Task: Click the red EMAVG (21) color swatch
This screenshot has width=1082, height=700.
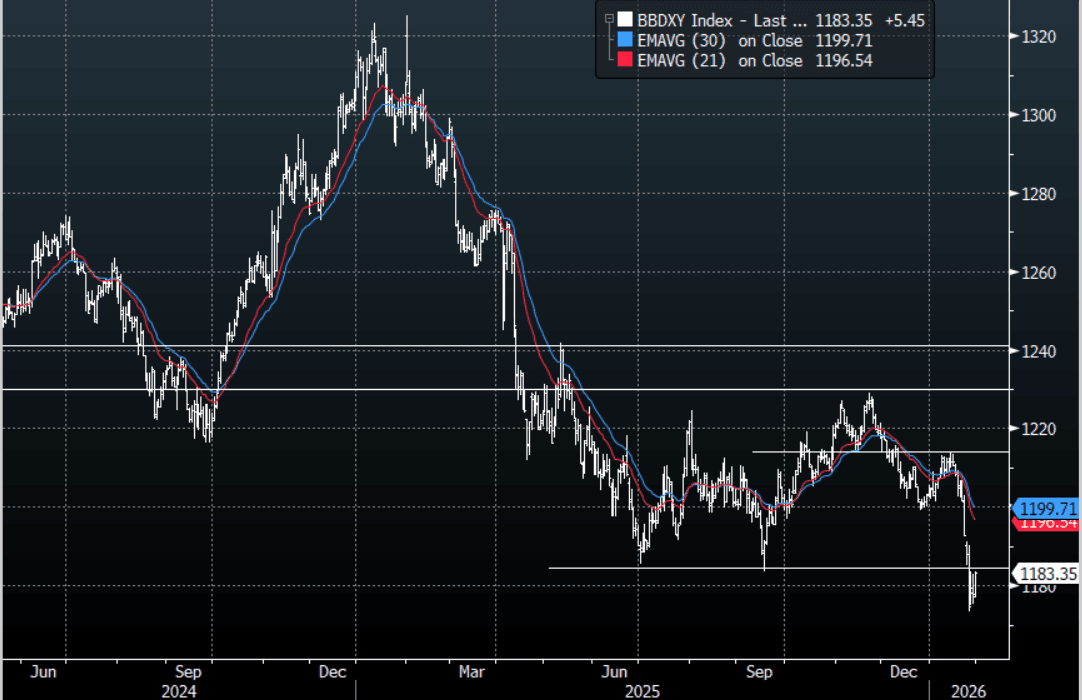Action: click(x=624, y=61)
